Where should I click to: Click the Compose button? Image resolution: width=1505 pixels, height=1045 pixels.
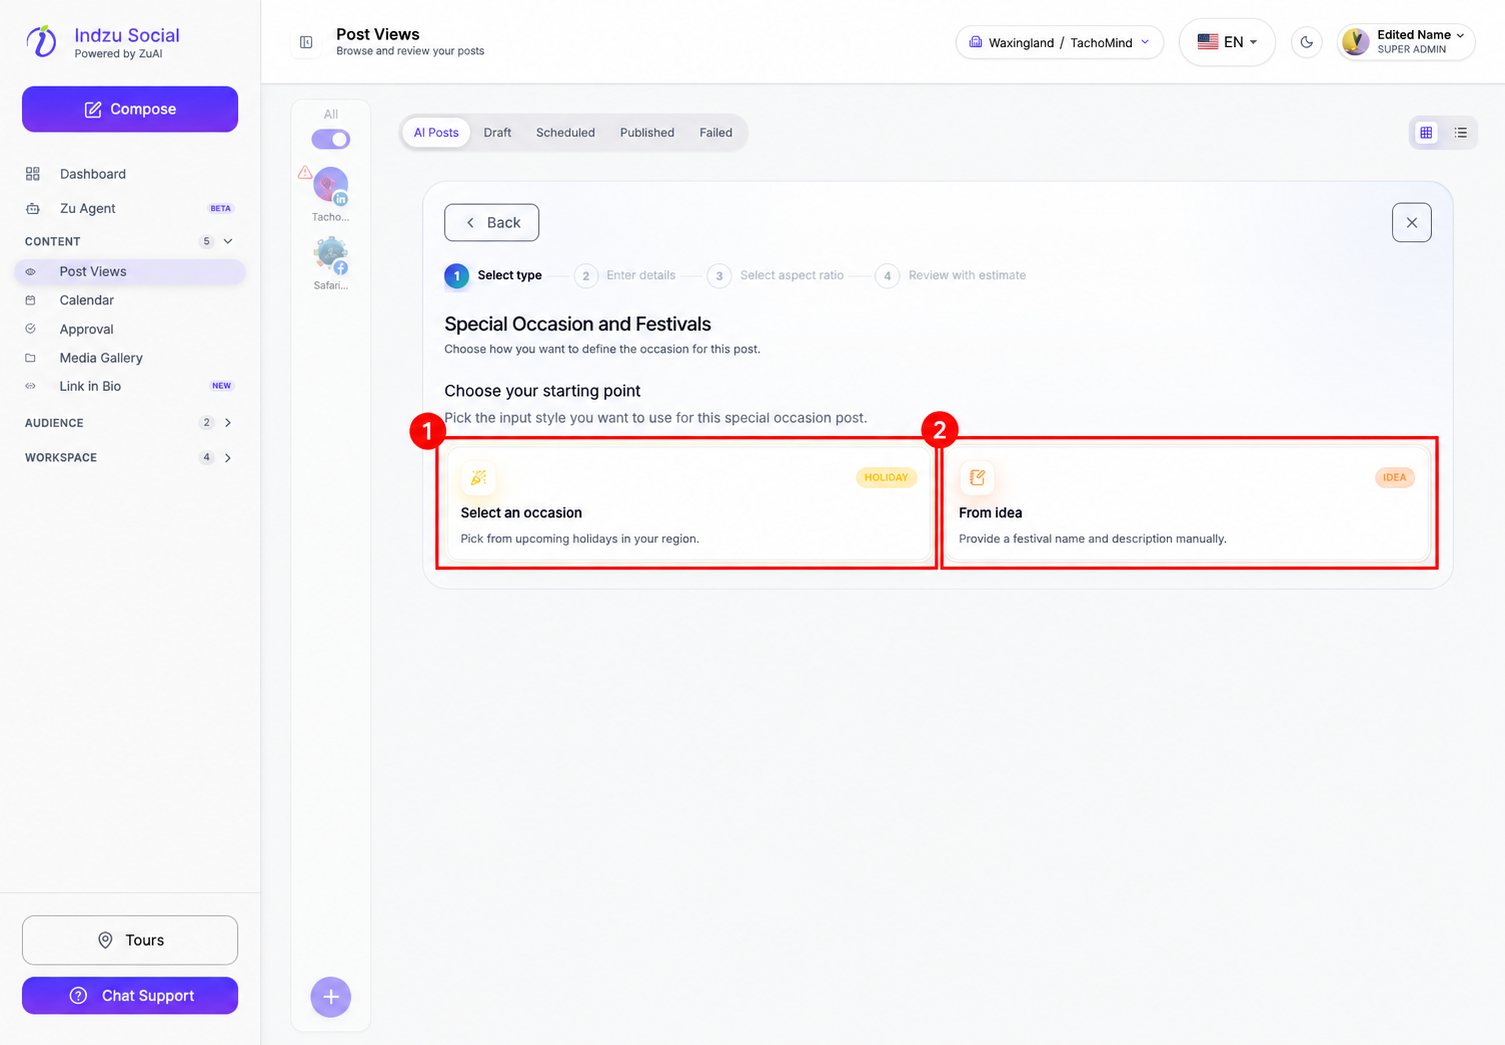(130, 109)
